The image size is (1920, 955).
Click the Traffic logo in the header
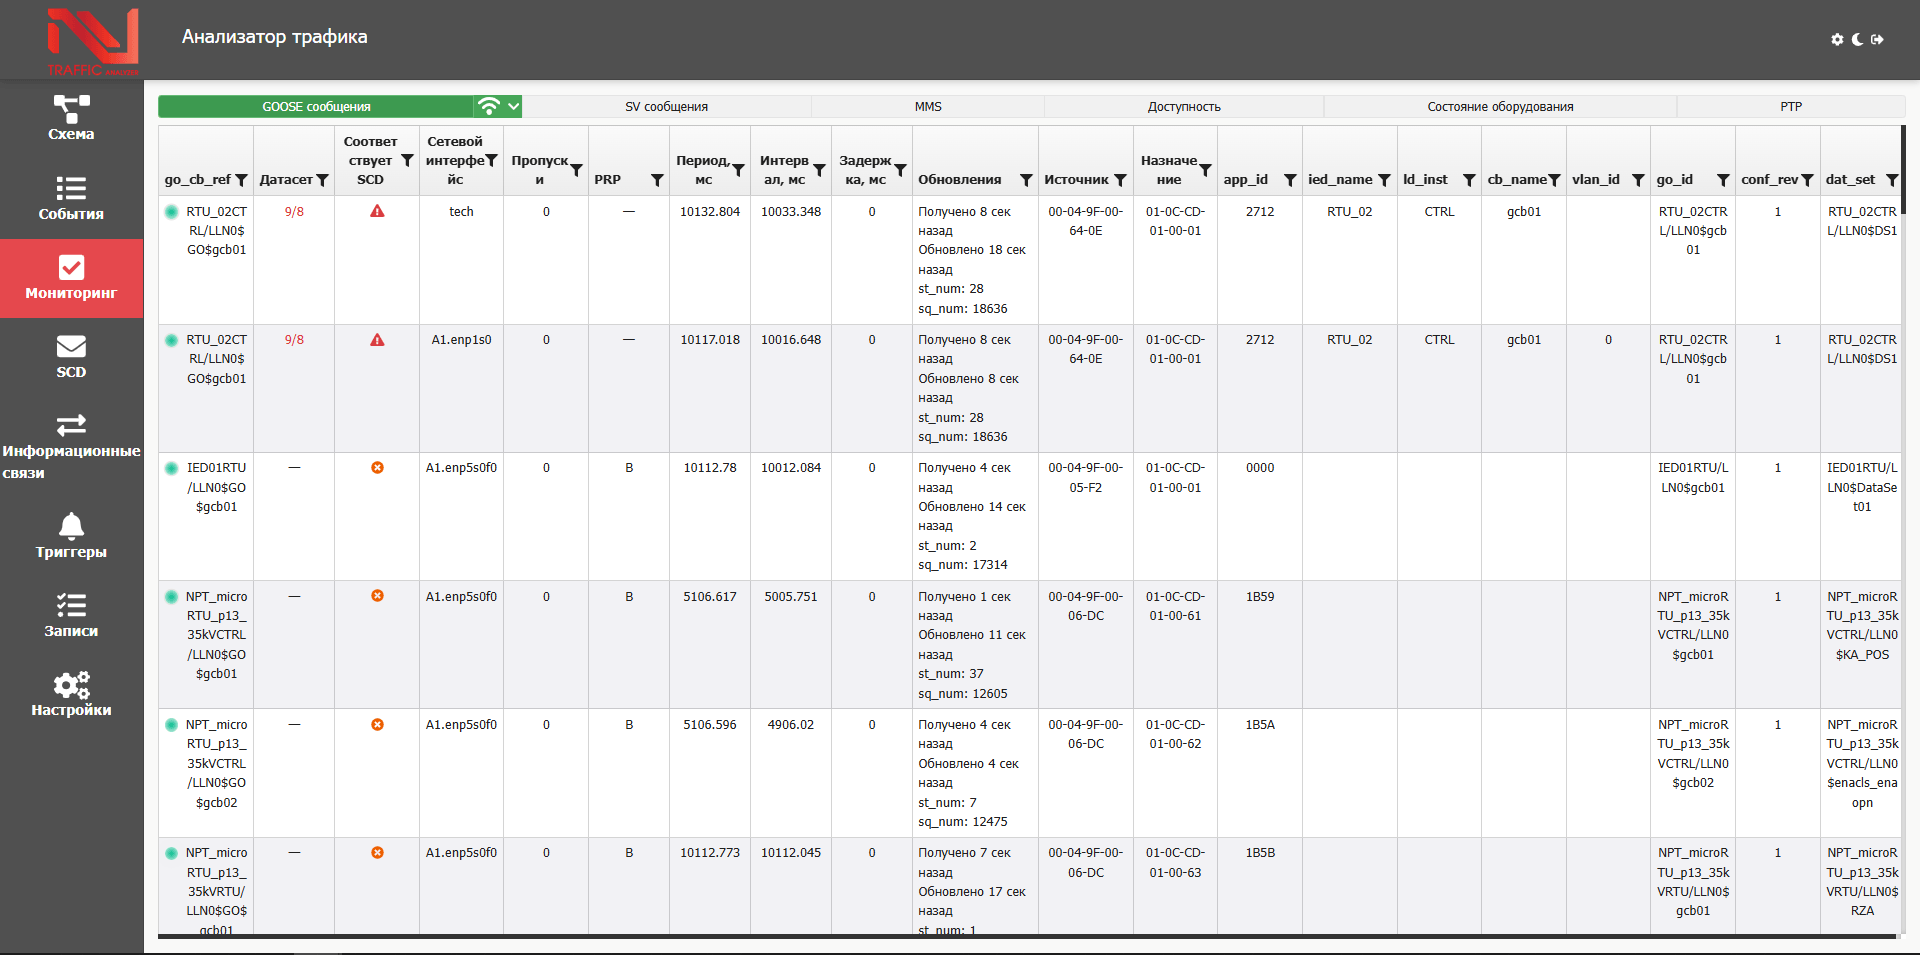coord(92,41)
